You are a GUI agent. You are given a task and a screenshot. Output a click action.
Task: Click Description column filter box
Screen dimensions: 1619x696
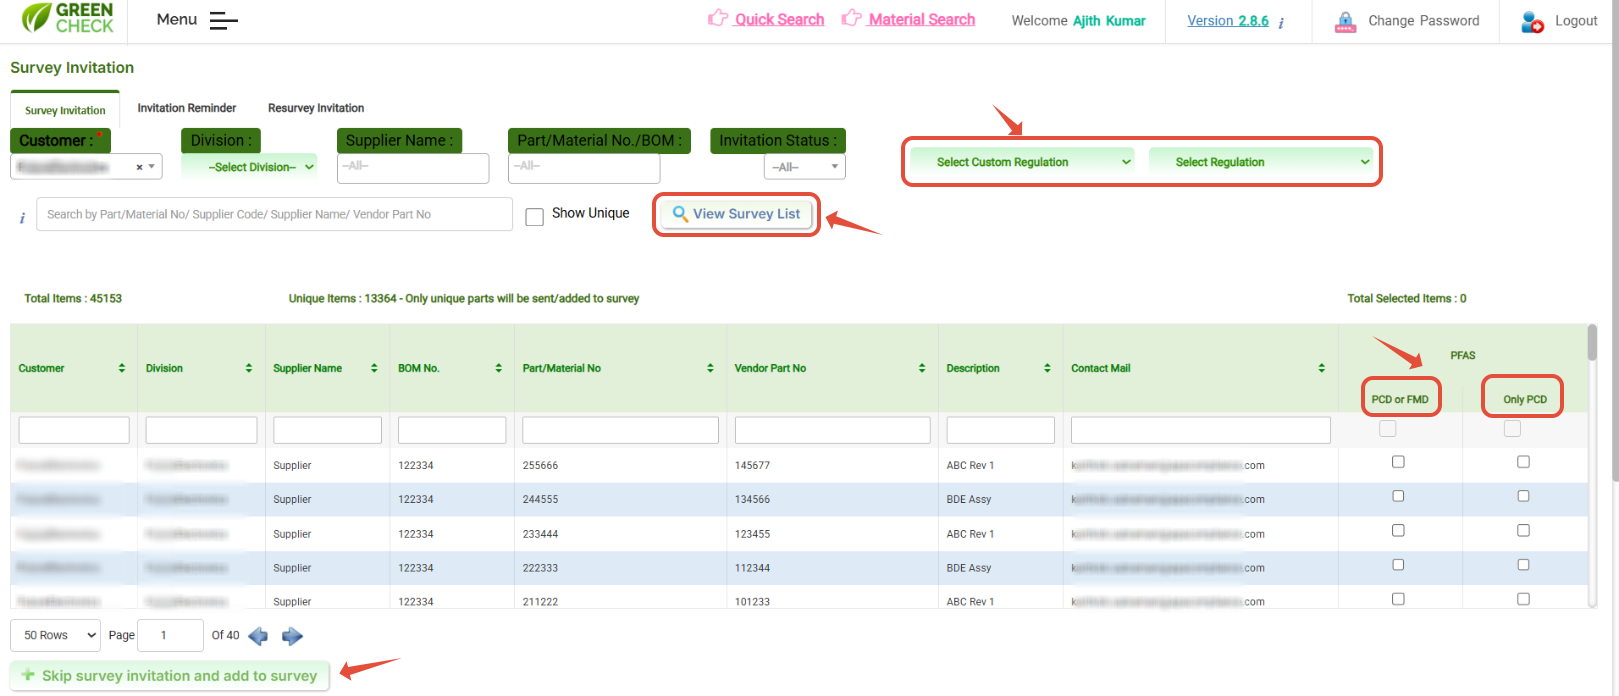pos(1000,430)
